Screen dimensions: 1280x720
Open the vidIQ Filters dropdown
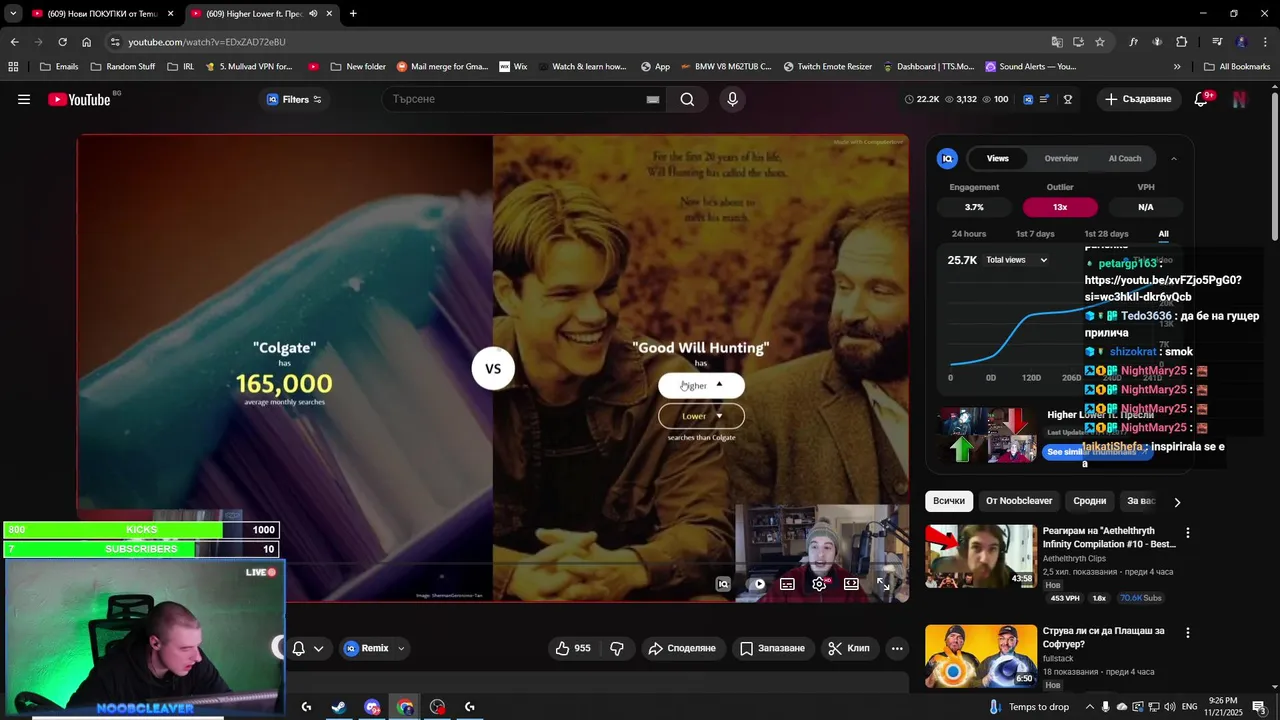[x=294, y=99]
